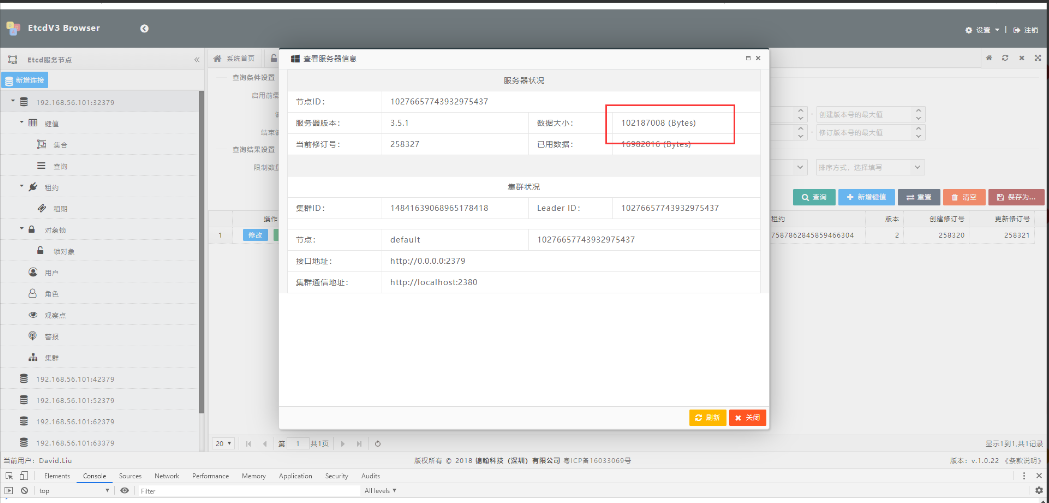
Task: Click the gray reset button
Action: pos(919,197)
